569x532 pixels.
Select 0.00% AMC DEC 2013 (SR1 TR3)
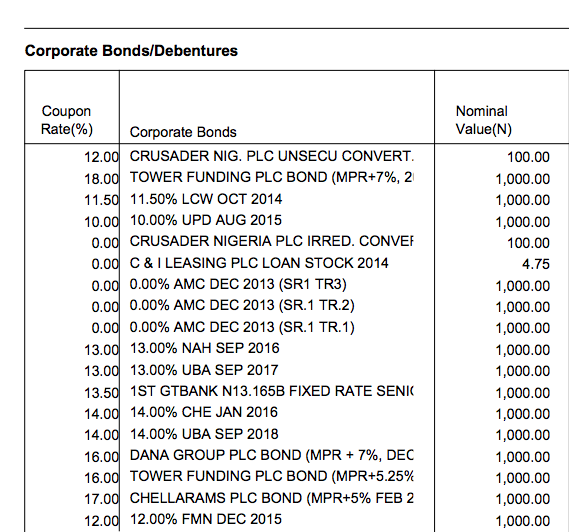point(238,284)
